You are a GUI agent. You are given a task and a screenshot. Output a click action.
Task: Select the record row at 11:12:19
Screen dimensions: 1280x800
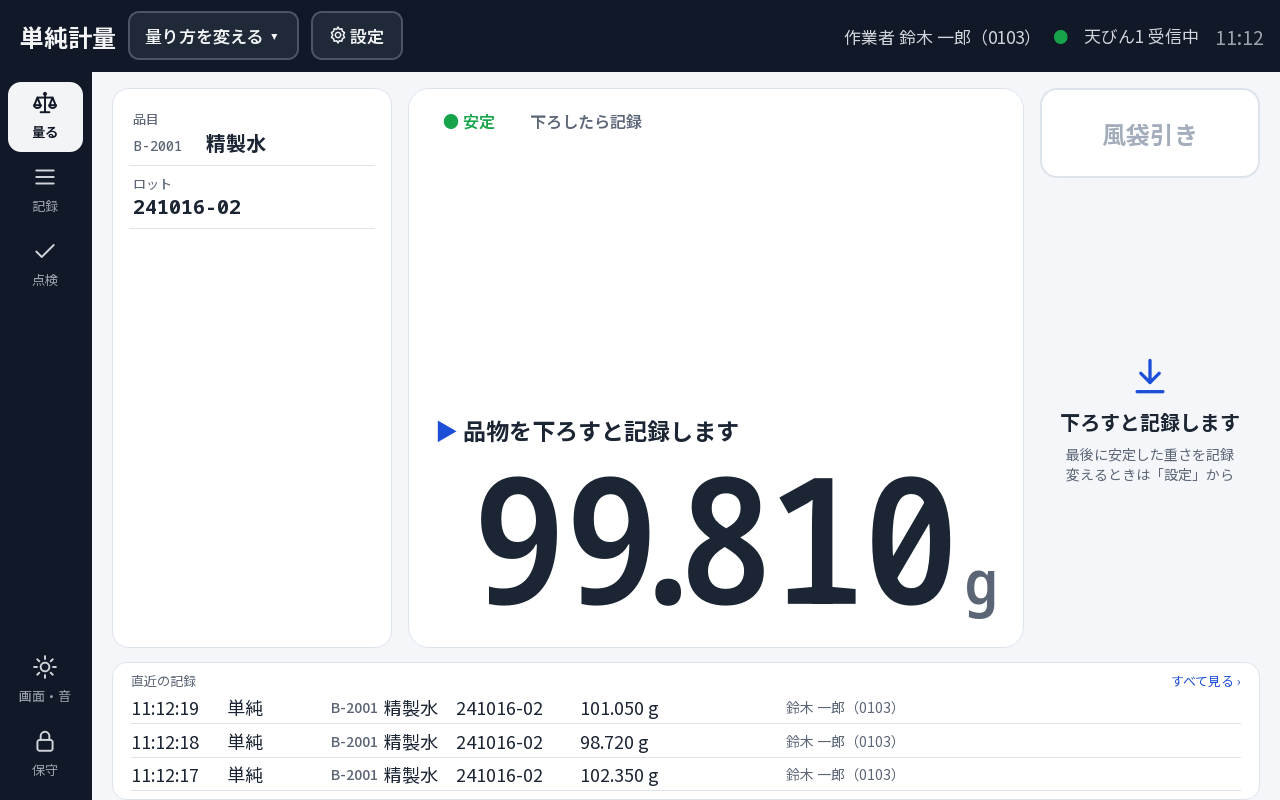pyautogui.click(x=686, y=708)
